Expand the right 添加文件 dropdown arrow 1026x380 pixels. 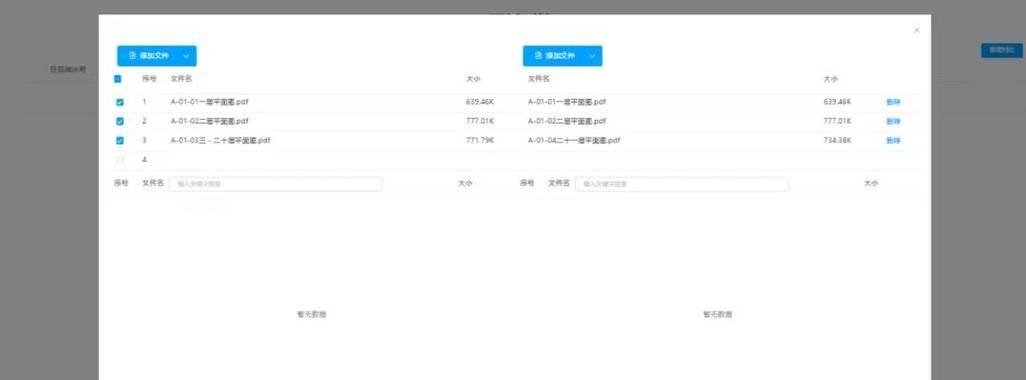592,56
